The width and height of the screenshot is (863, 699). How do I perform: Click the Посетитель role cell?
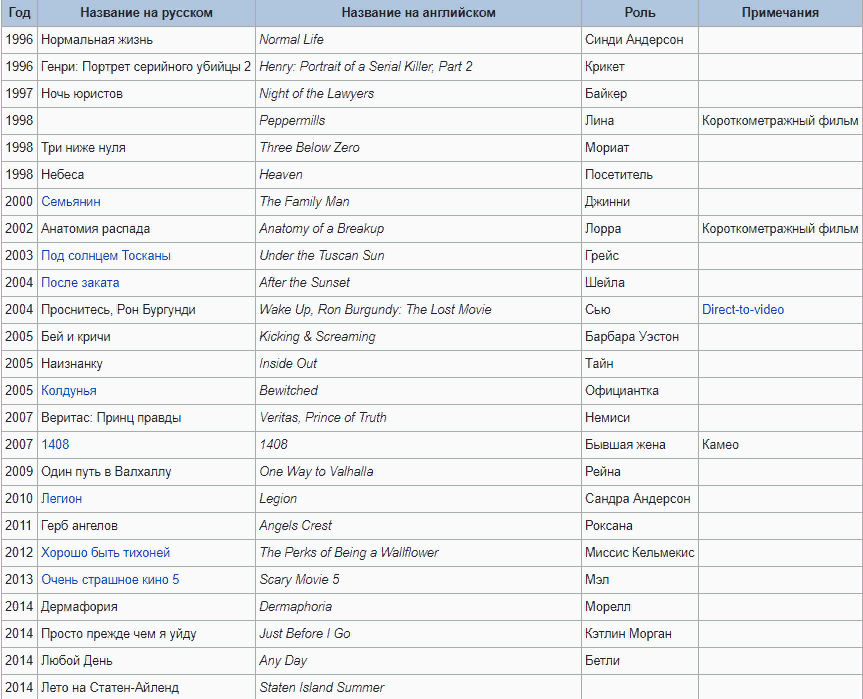coord(640,174)
